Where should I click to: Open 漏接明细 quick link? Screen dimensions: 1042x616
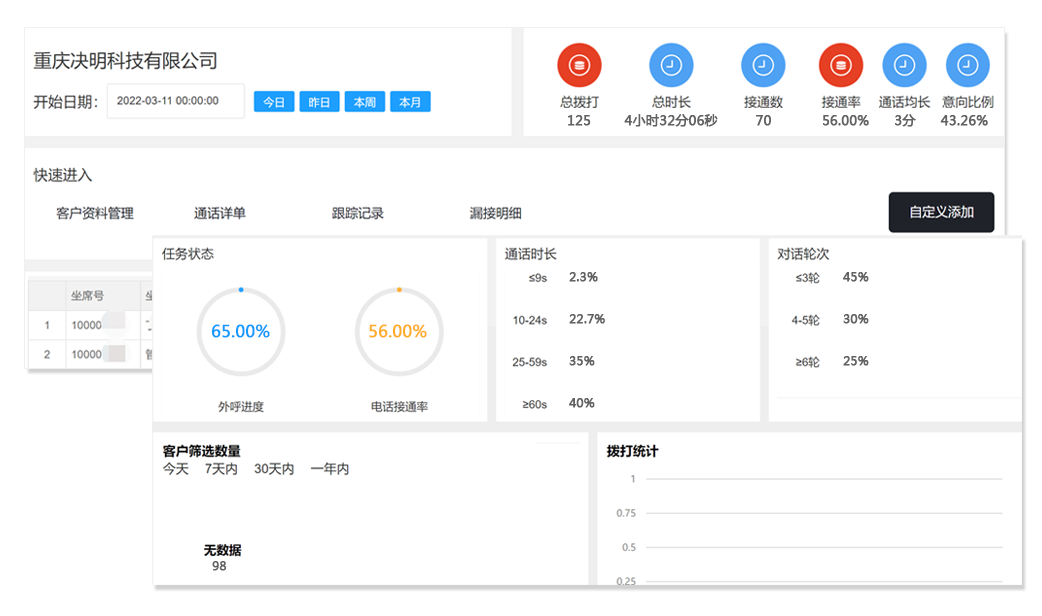tap(496, 213)
